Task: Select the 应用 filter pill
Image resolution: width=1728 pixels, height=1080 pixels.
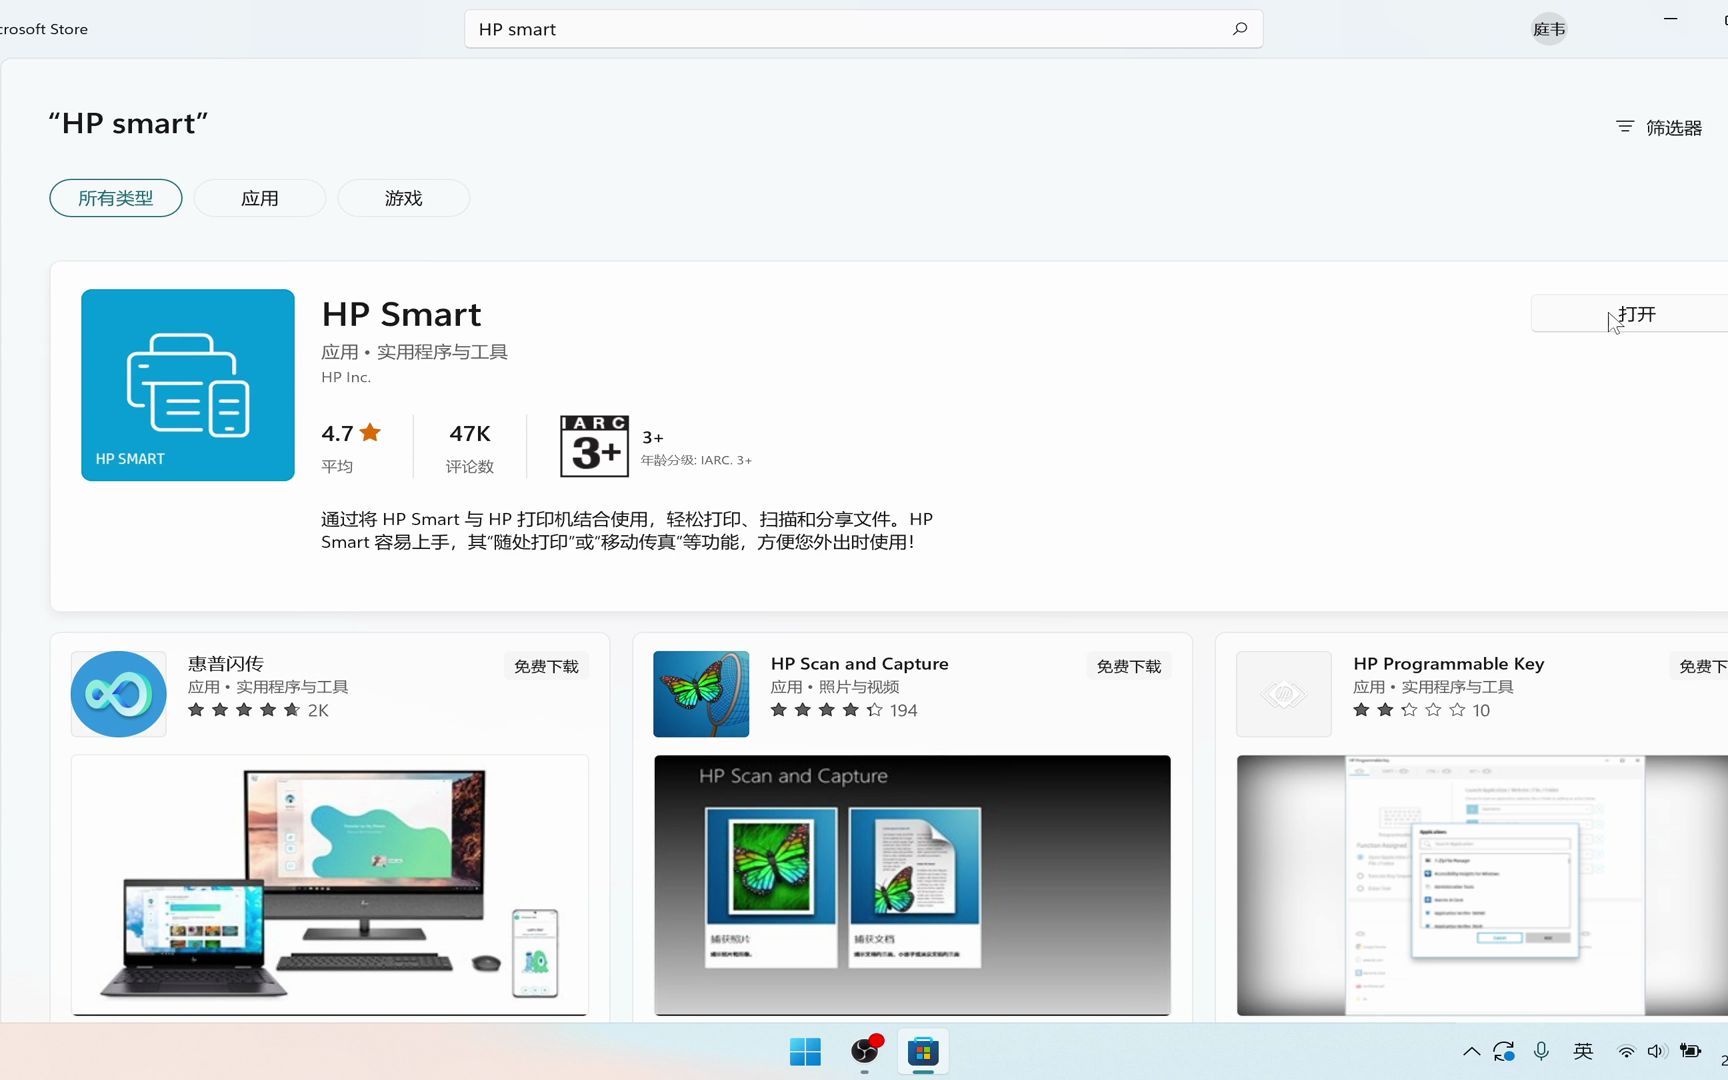Action: pyautogui.click(x=259, y=198)
